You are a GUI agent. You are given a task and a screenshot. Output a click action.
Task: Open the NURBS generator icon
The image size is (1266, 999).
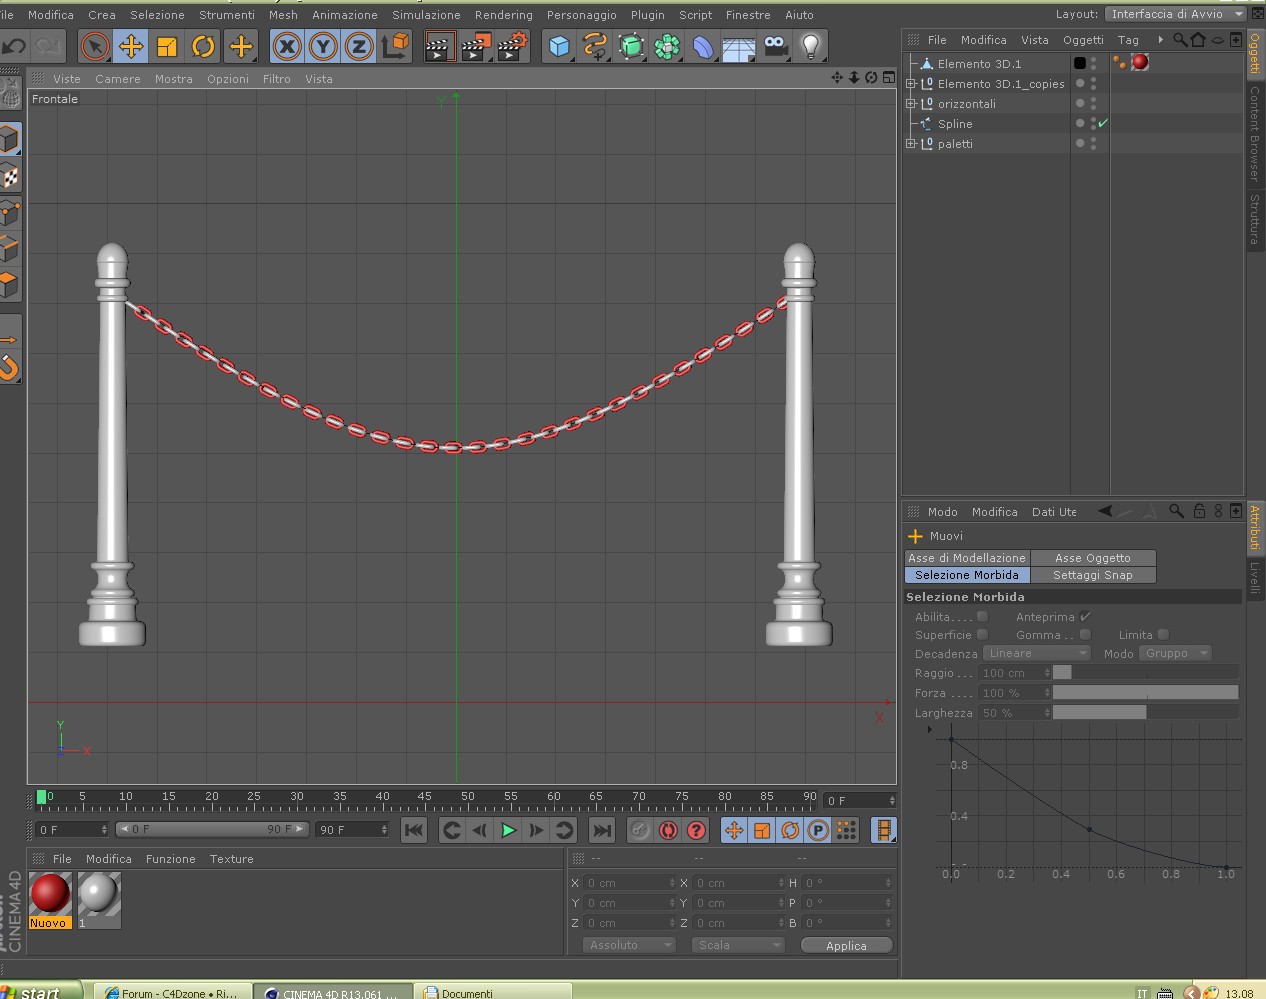[x=631, y=46]
